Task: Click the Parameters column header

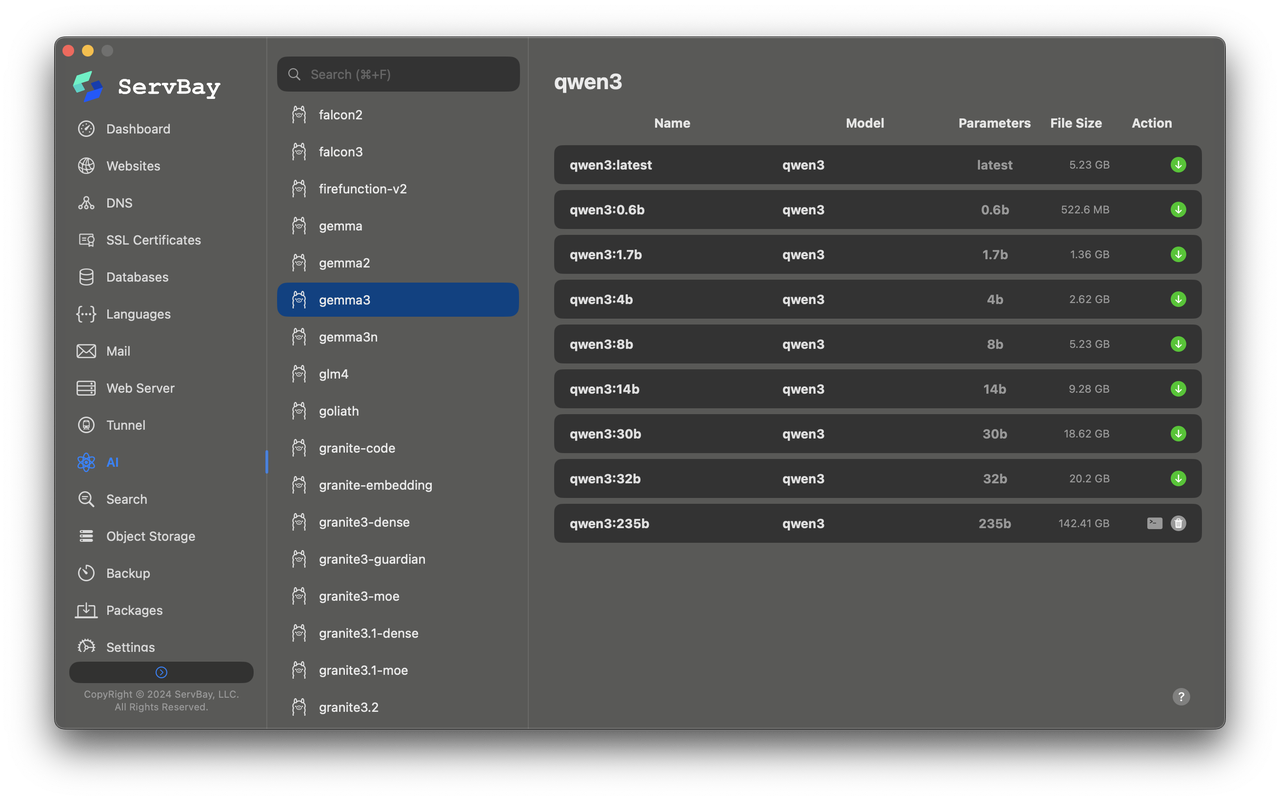Action: [x=994, y=123]
